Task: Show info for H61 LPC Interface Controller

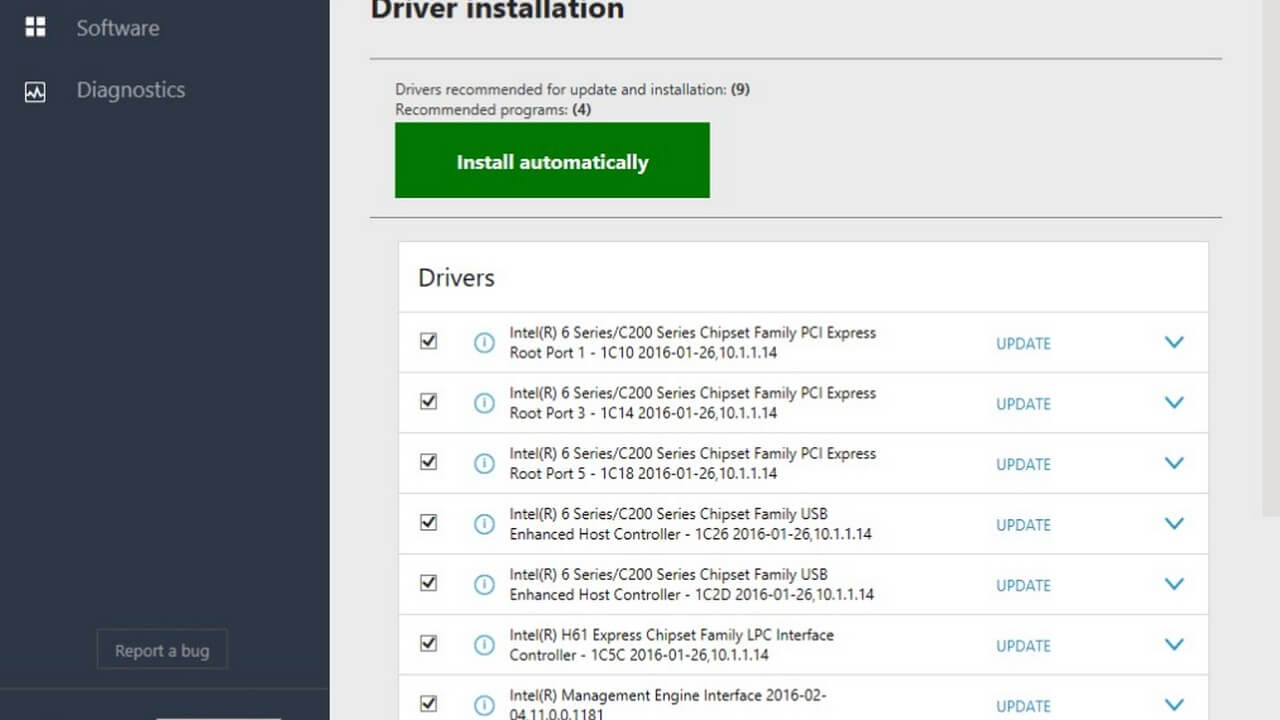Action: pos(484,645)
